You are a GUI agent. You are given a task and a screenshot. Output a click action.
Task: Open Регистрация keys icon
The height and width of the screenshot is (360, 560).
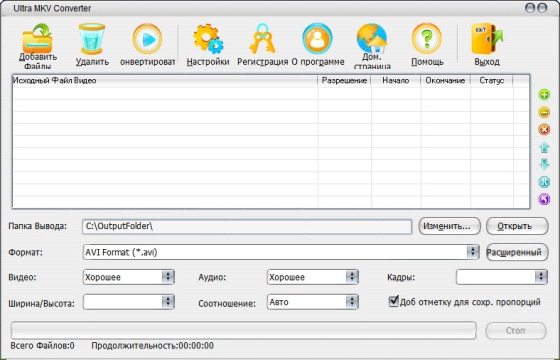(262, 39)
